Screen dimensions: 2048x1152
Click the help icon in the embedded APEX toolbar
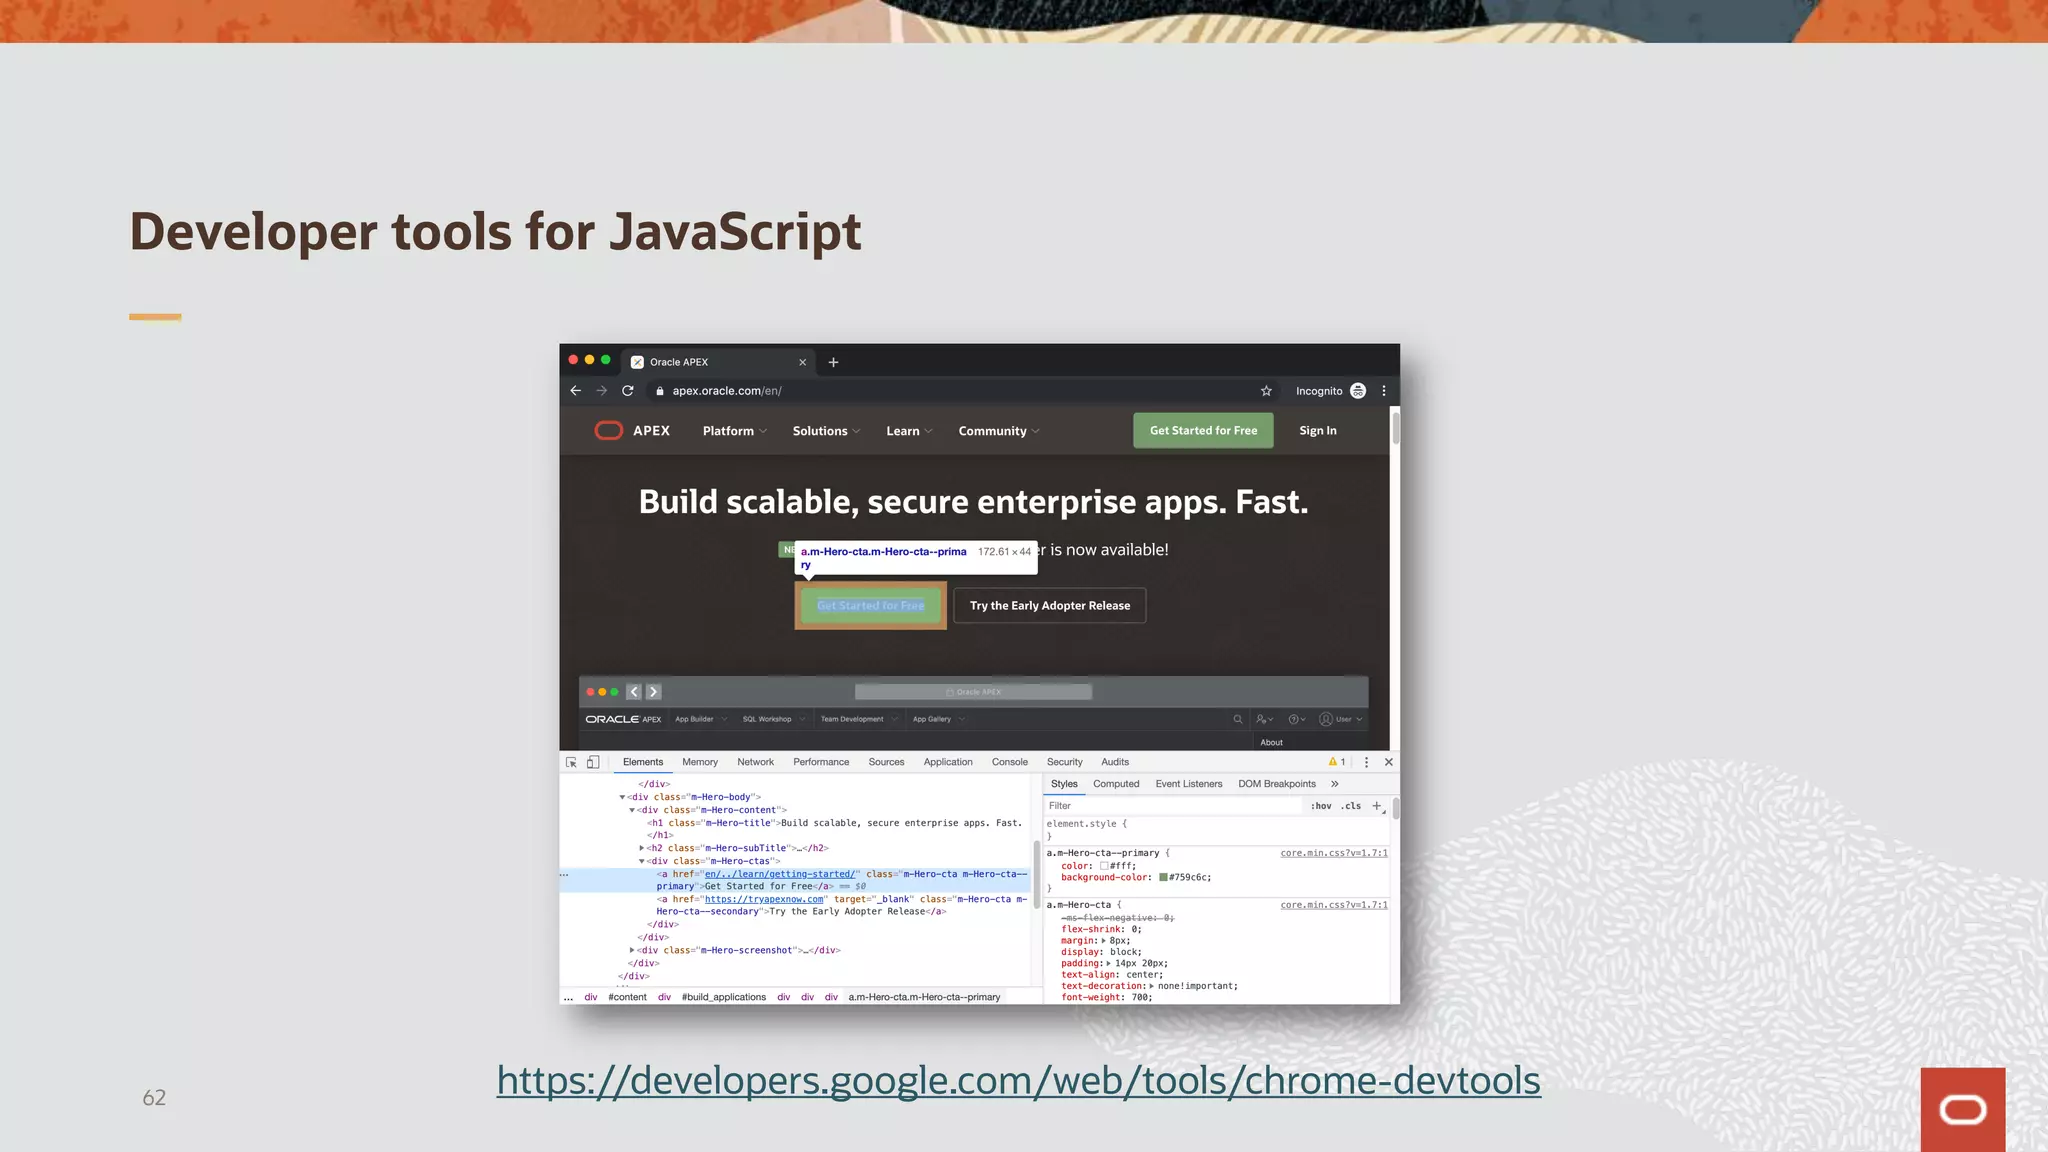coord(1296,719)
